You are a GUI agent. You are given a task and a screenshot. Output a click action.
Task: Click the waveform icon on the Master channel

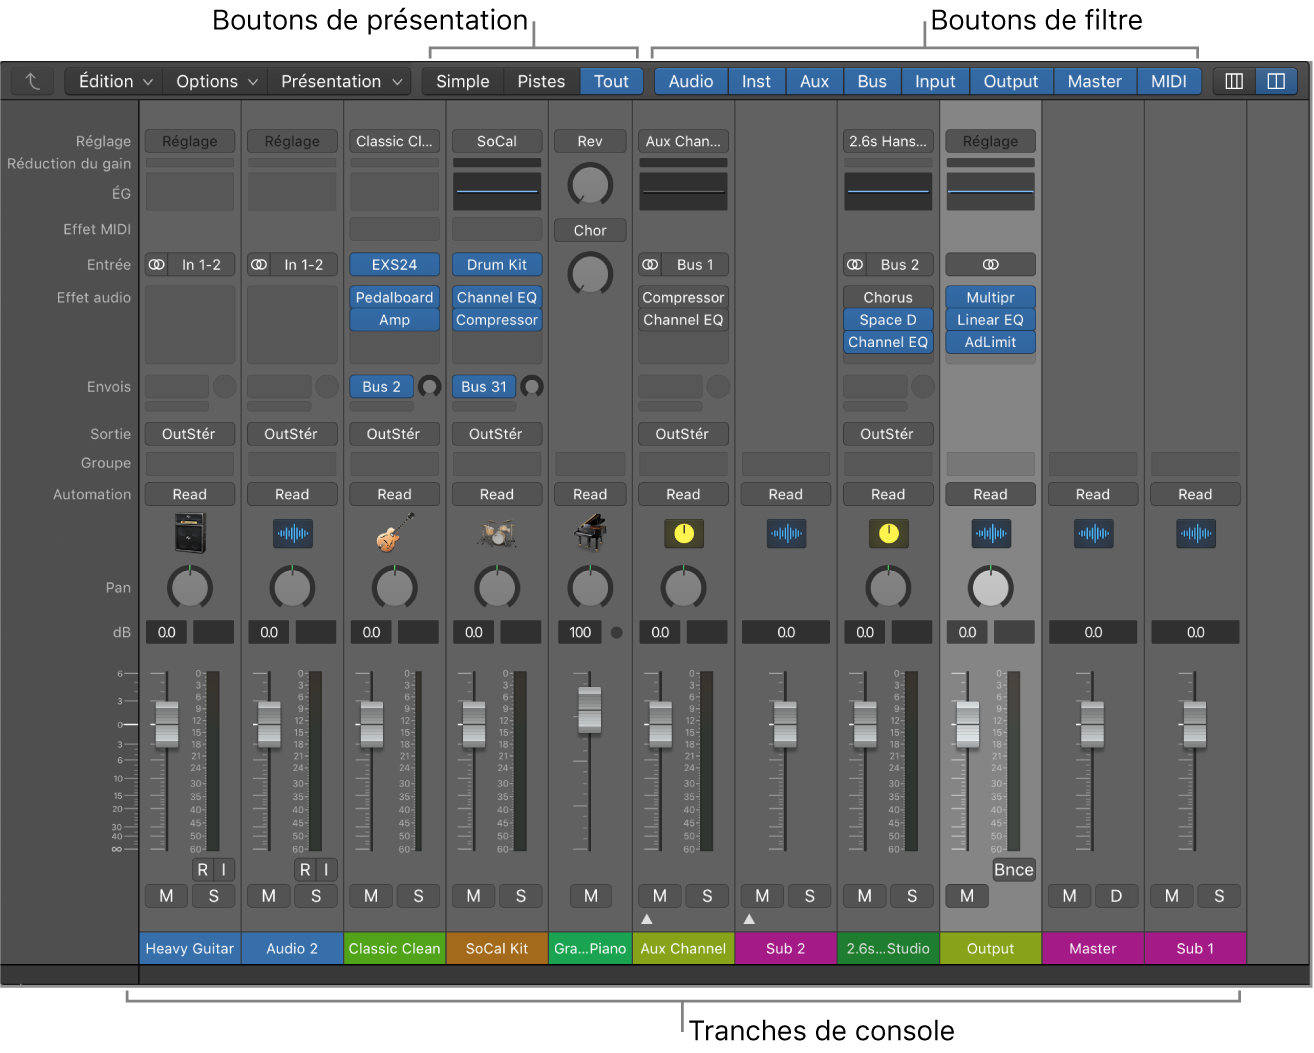[1092, 533]
